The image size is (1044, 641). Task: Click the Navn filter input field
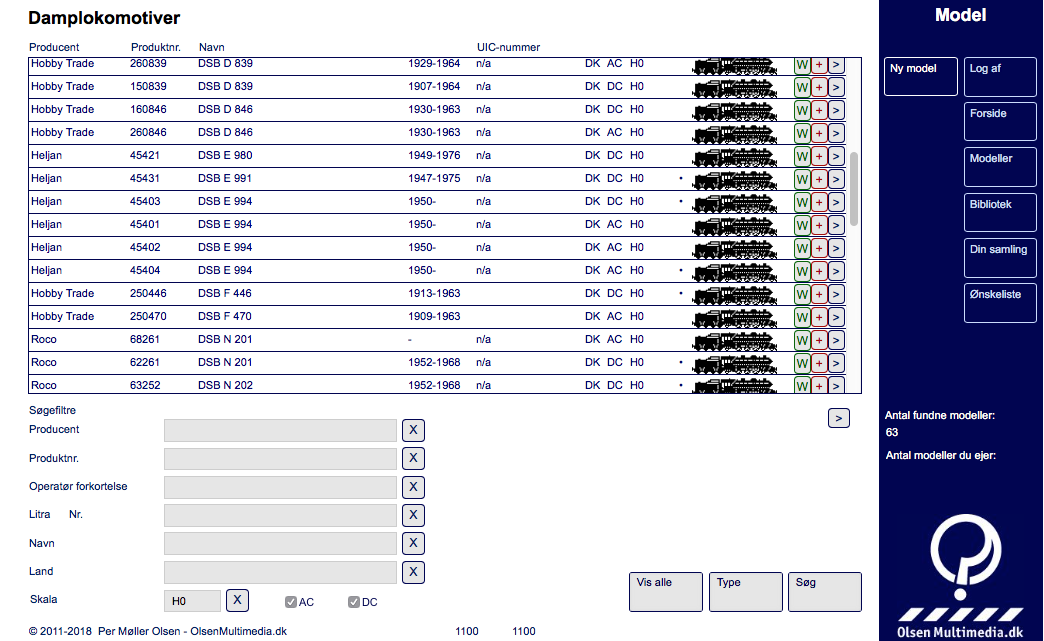[280, 543]
